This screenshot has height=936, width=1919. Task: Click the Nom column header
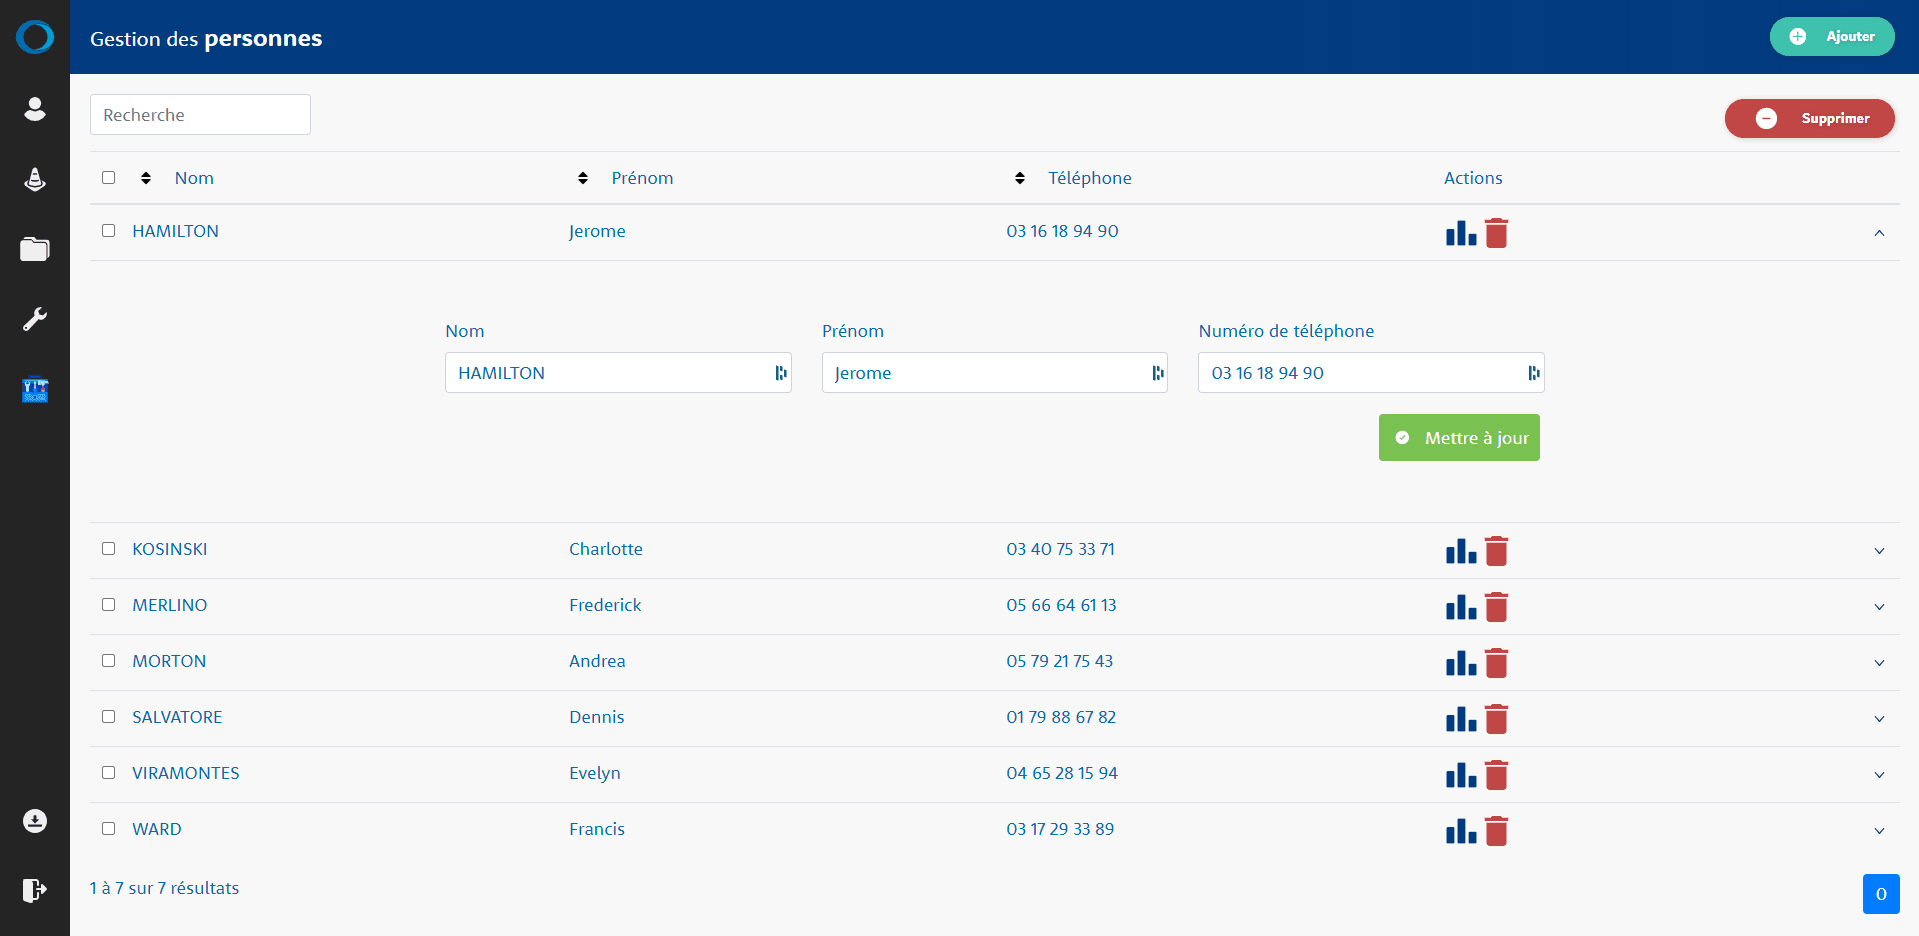coord(194,178)
